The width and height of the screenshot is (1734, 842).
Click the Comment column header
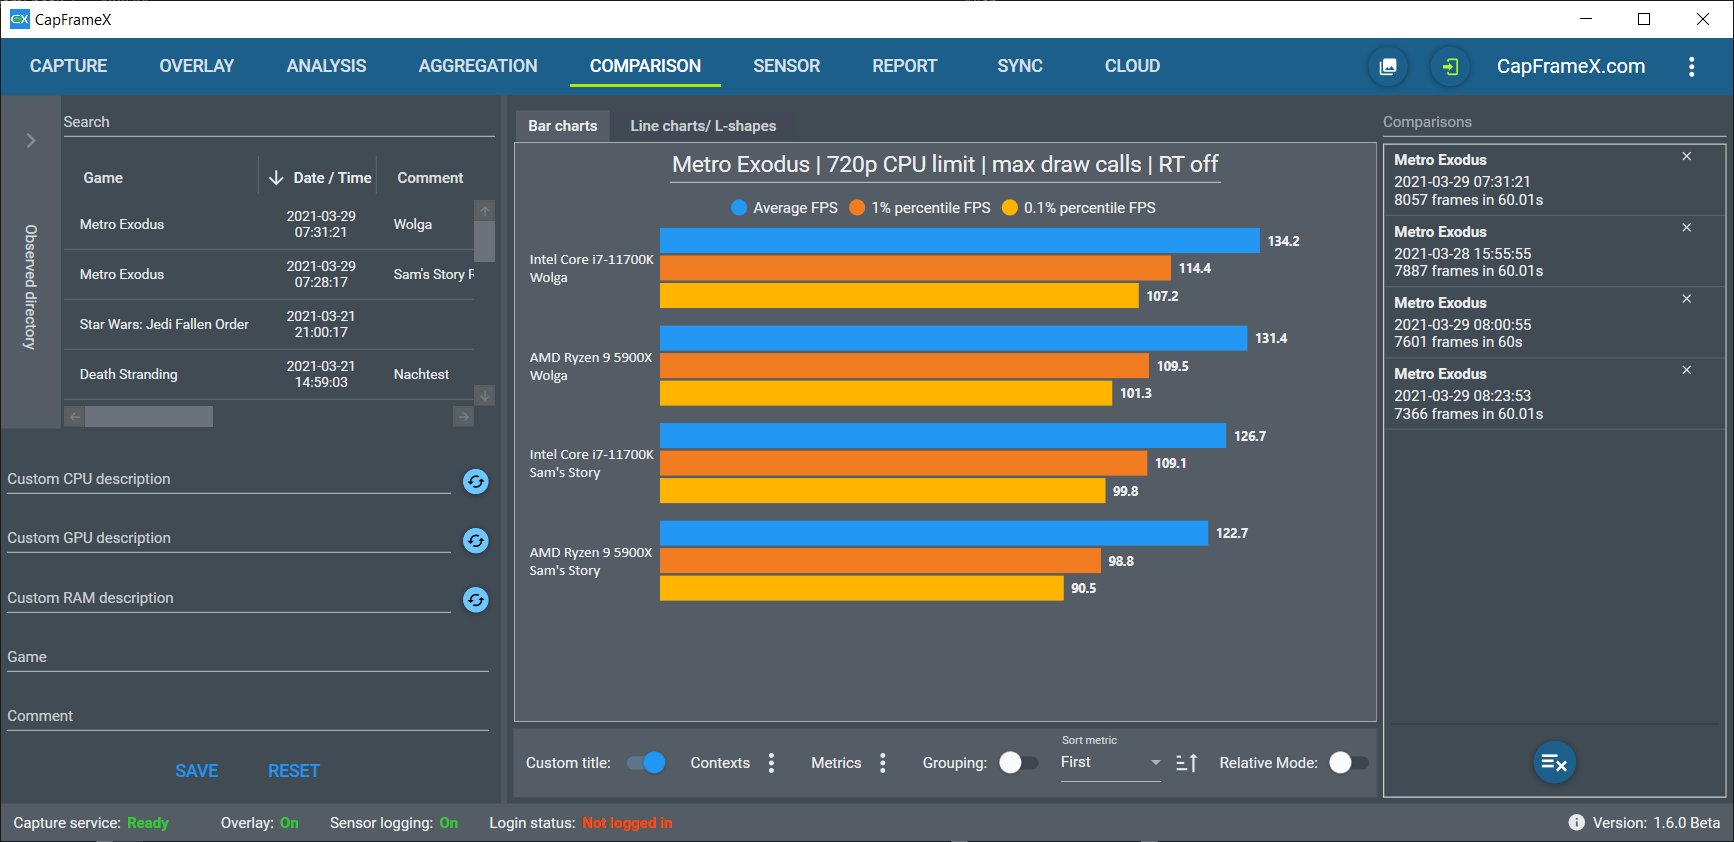430,178
